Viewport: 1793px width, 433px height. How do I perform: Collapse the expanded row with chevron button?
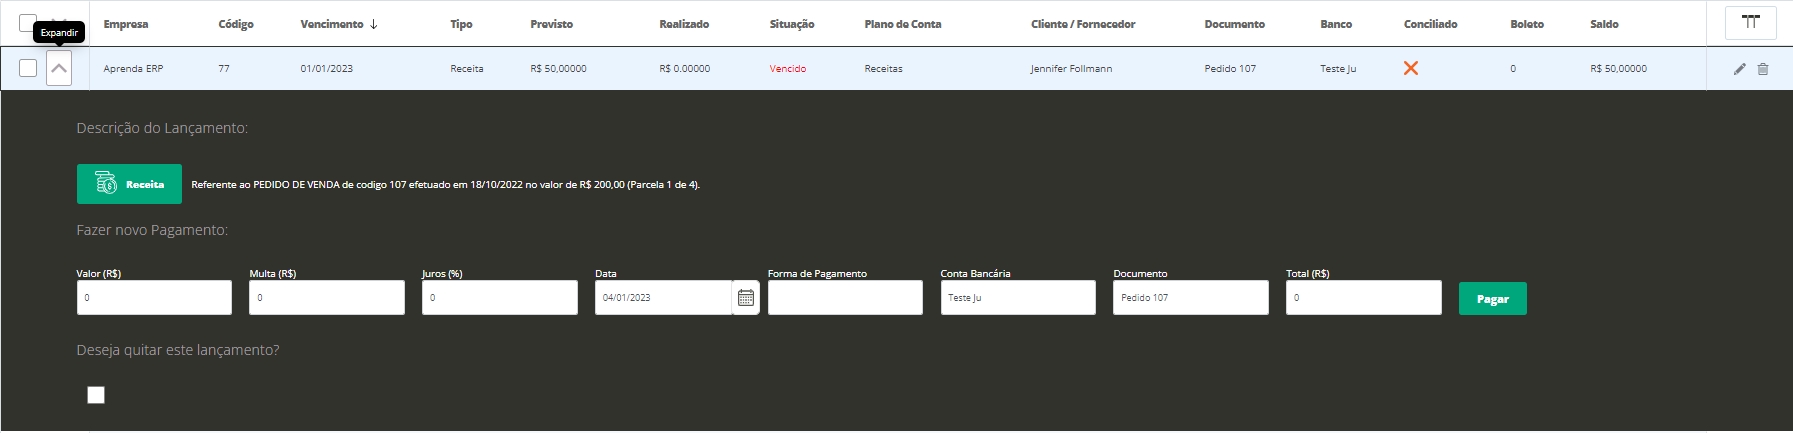click(x=59, y=68)
